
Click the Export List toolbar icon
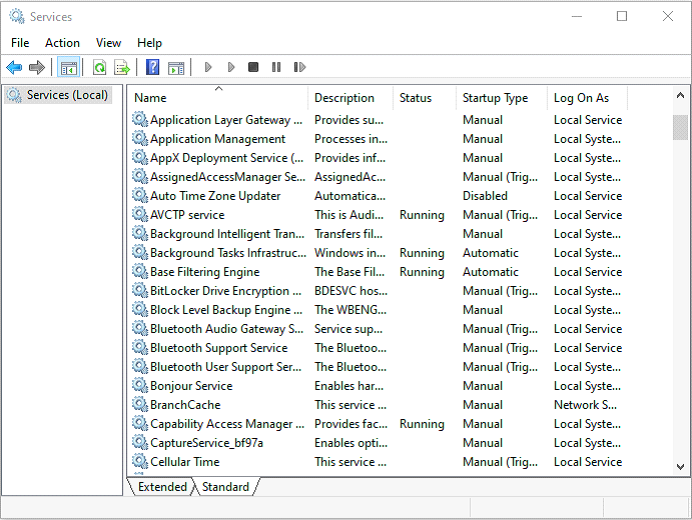(122, 67)
